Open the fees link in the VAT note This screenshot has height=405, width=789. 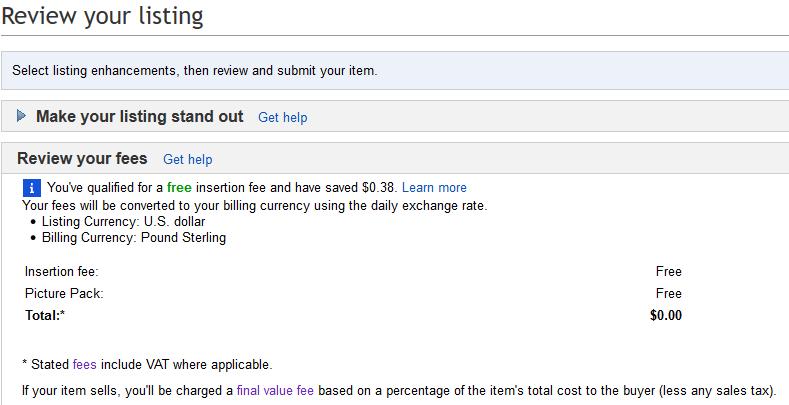tap(84, 364)
